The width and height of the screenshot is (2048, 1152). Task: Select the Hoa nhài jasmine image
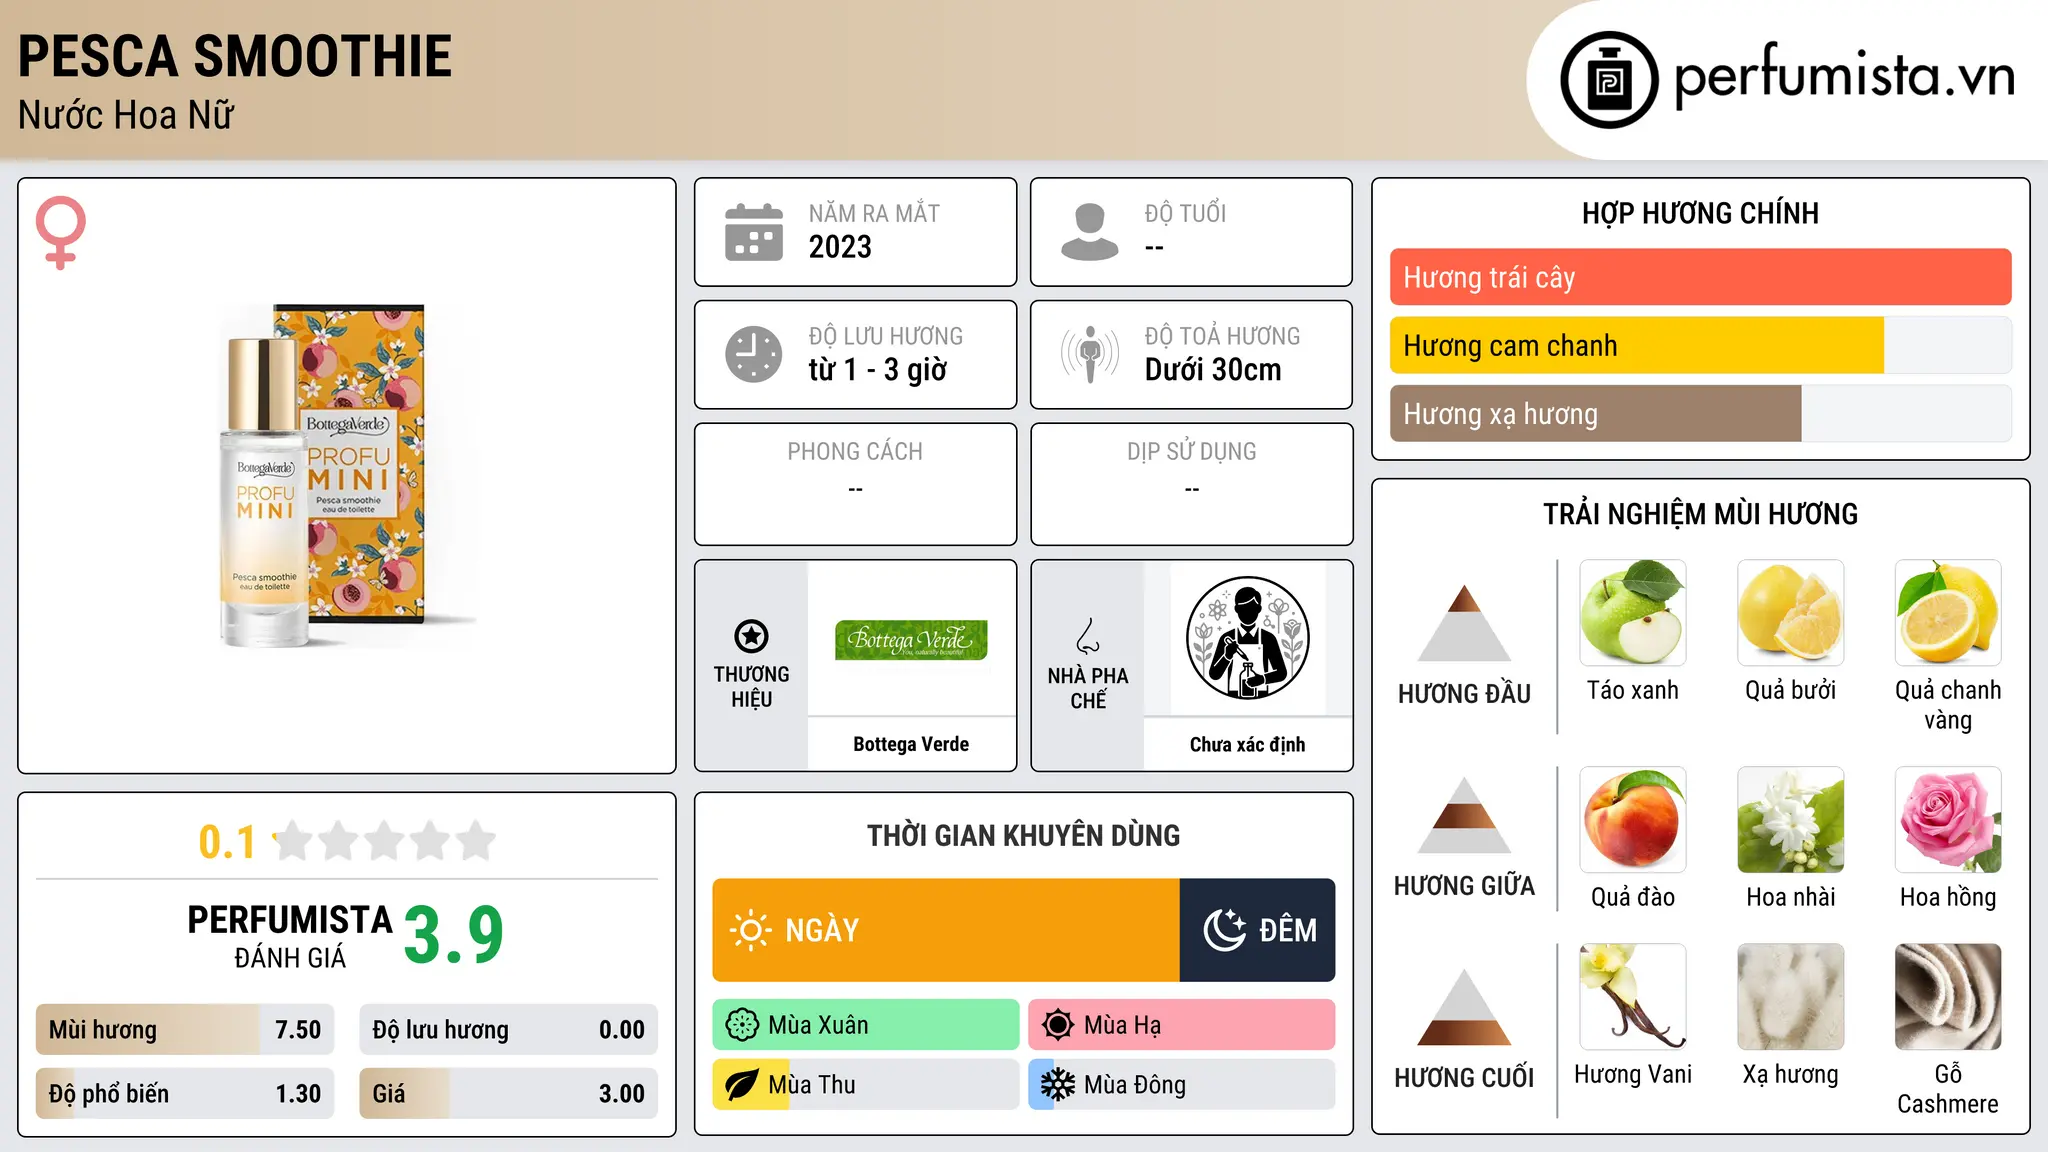click(1791, 820)
